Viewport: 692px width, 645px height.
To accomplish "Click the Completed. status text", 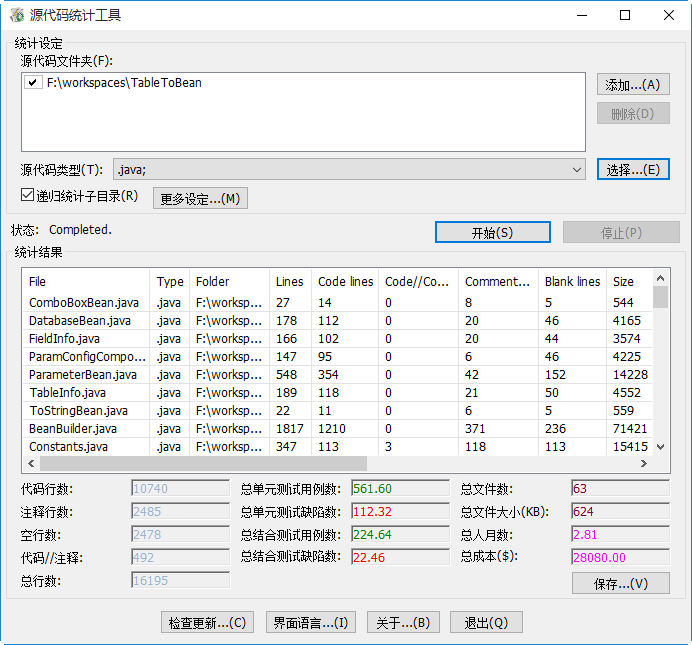I will [x=80, y=229].
